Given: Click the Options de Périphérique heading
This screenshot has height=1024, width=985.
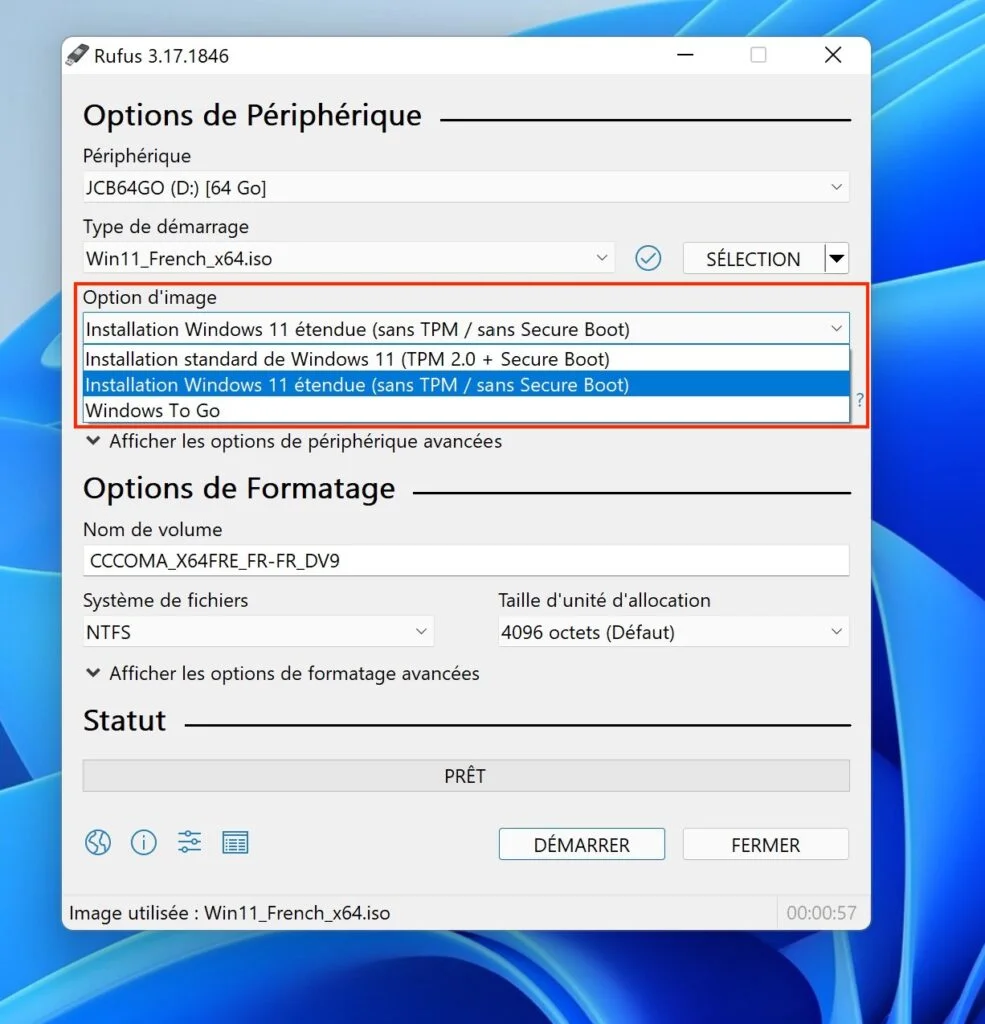Looking at the screenshot, I should point(252,115).
